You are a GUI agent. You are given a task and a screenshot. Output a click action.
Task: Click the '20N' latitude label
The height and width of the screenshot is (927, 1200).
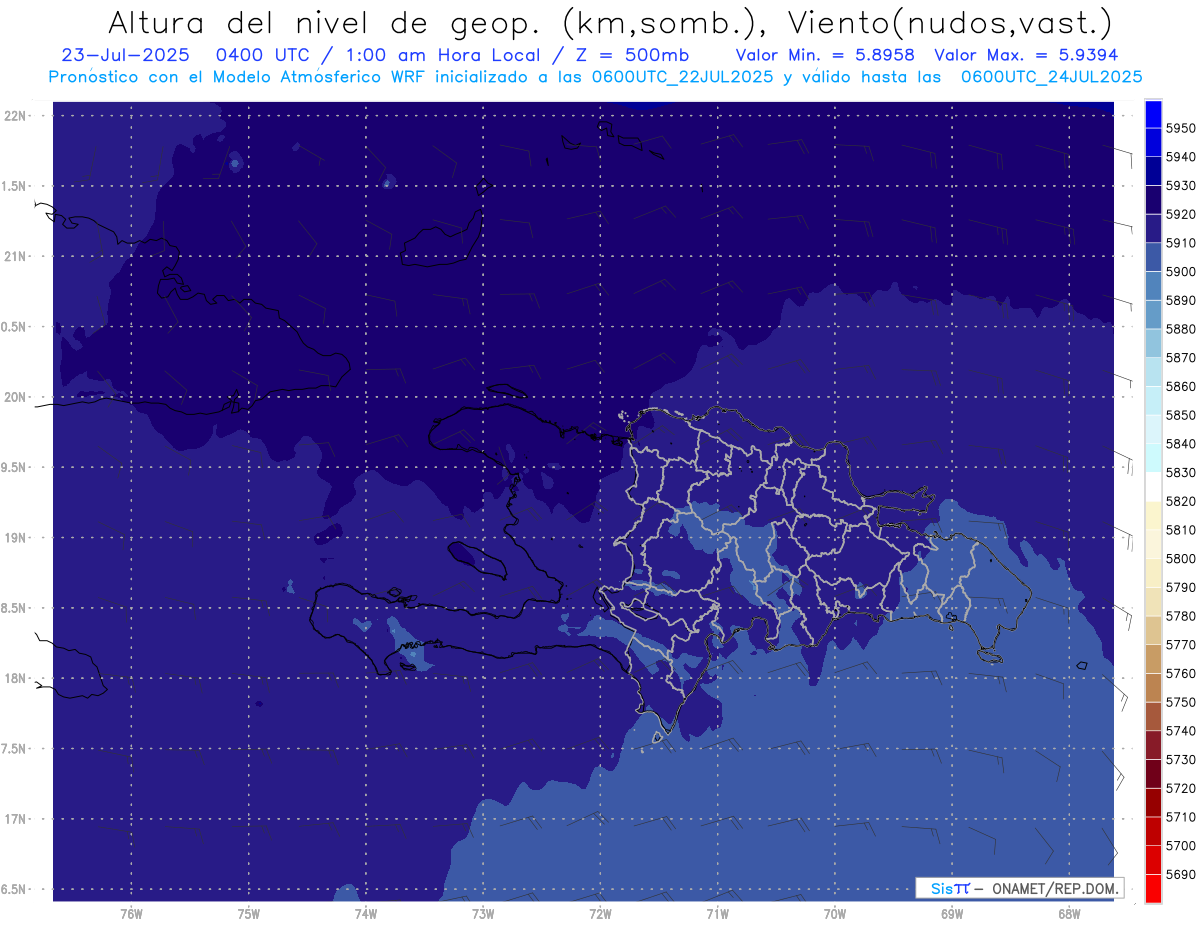[15, 397]
